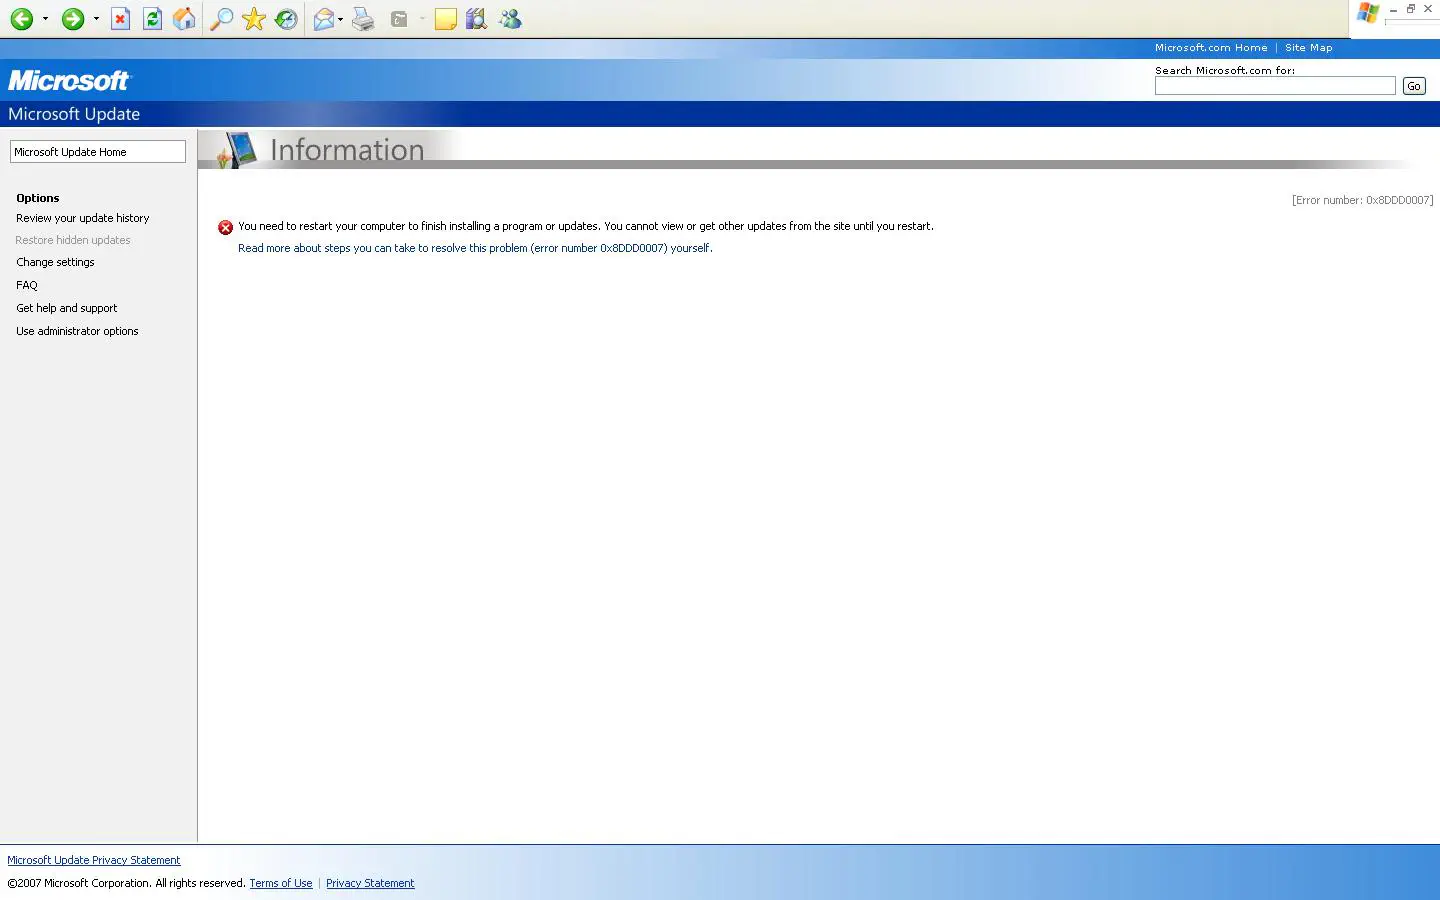Viewport: 1440px width, 900px height.
Task: Select Review your update history
Action: (82, 218)
